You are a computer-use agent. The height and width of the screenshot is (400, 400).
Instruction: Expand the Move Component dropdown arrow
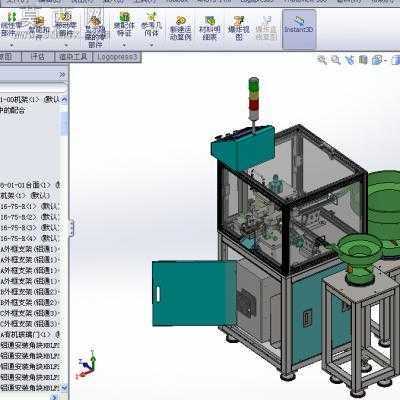[x=66, y=44]
